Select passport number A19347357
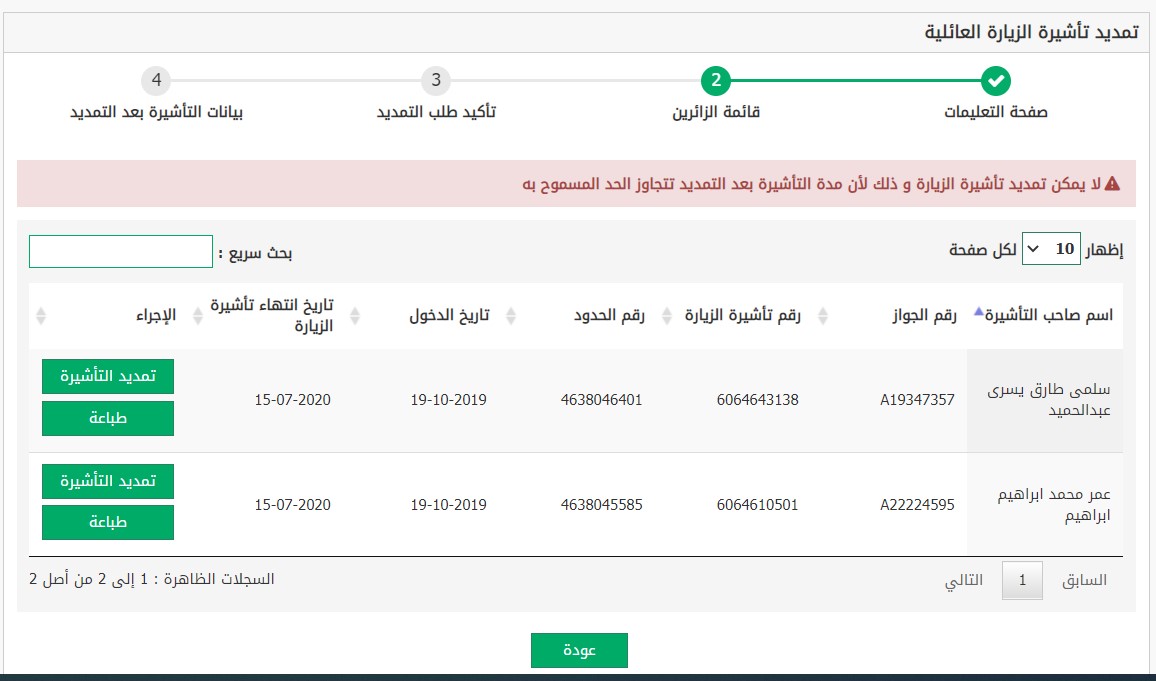Screen dimensions: 1156x681 click(x=917, y=400)
